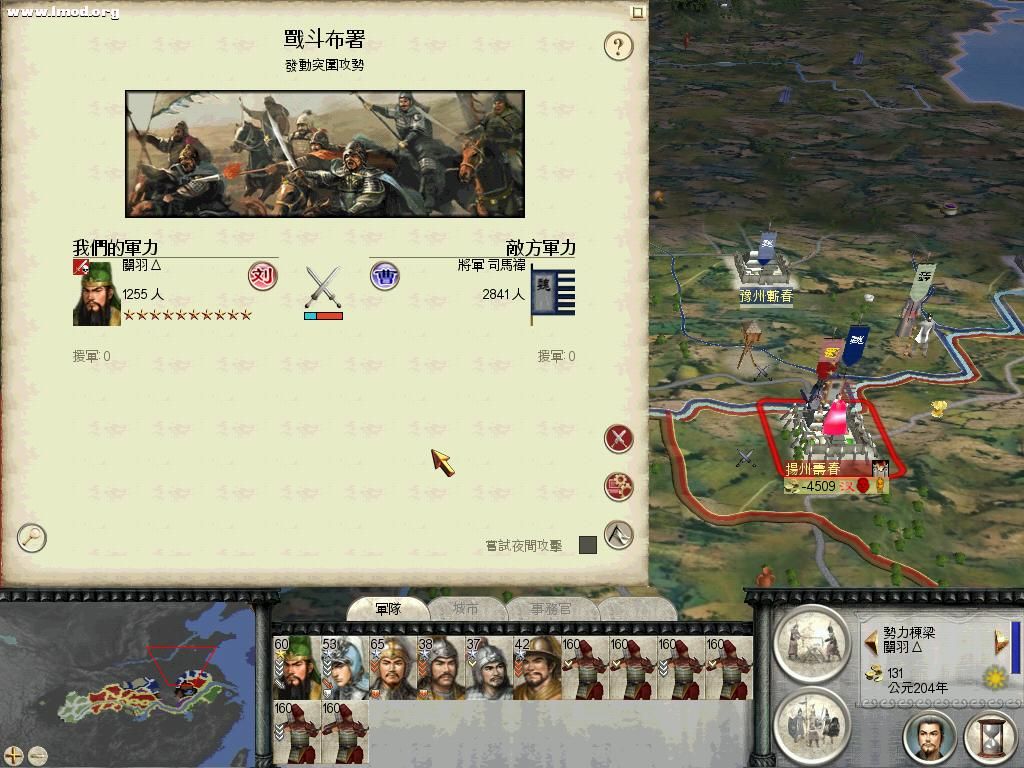Select Guan Yu general unit card
This screenshot has width=1024, height=768.
click(x=297, y=667)
